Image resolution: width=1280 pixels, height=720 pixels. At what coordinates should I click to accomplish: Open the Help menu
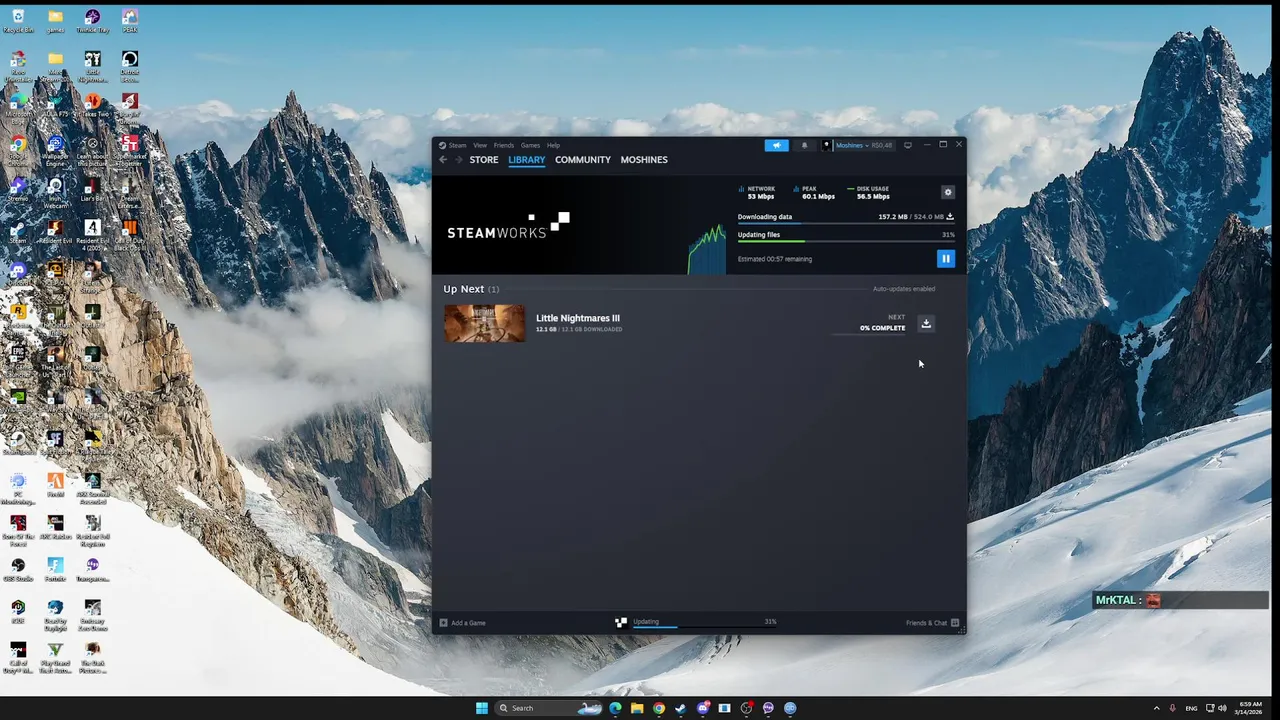pos(553,145)
